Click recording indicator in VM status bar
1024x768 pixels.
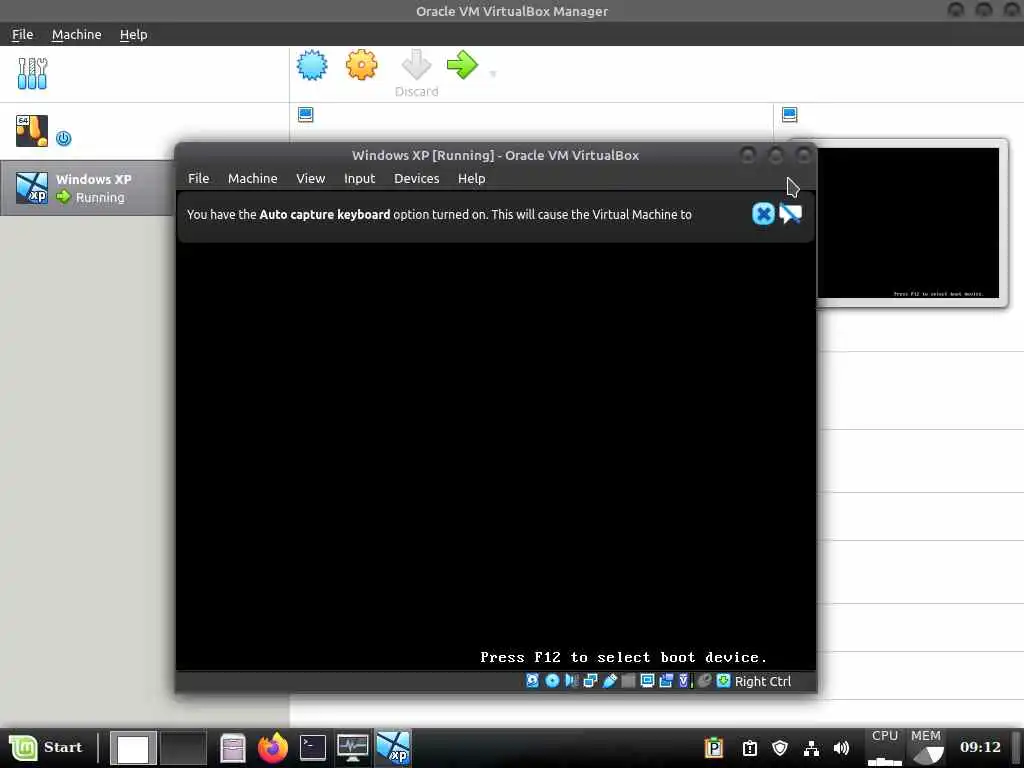(x=666, y=681)
